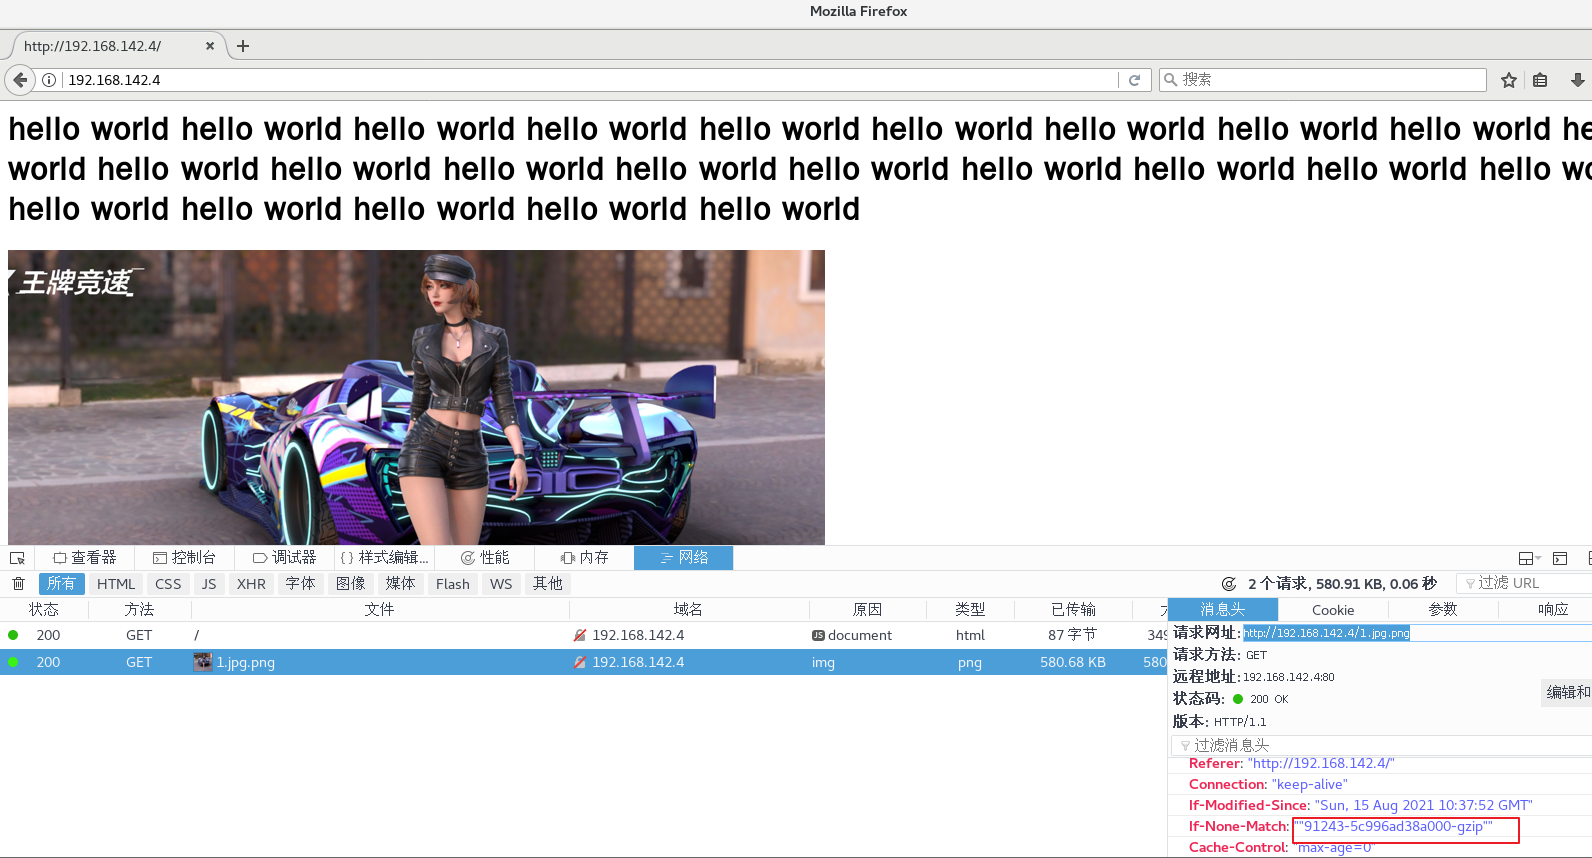Open the Cookie details tab
This screenshot has width=1592, height=858.
pos(1333,609)
